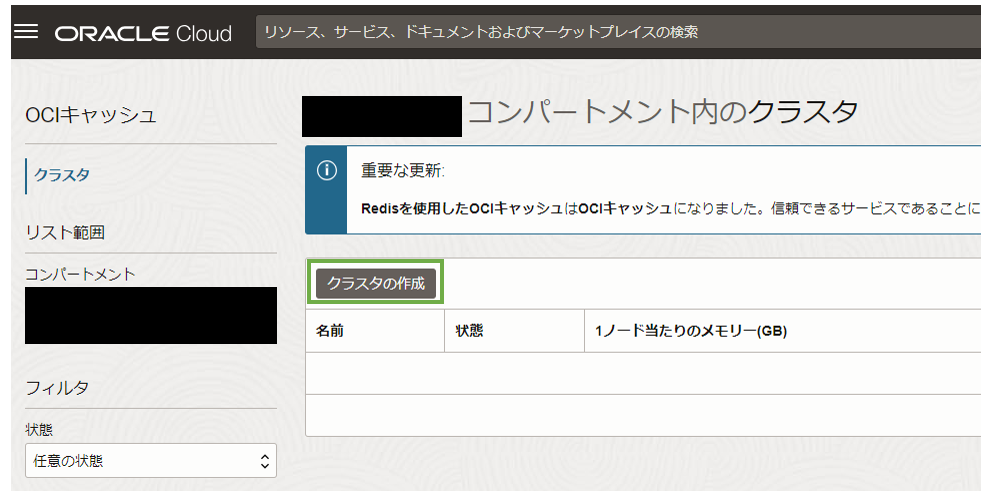Click the first empty row in cluster table

click(x=640, y=373)
